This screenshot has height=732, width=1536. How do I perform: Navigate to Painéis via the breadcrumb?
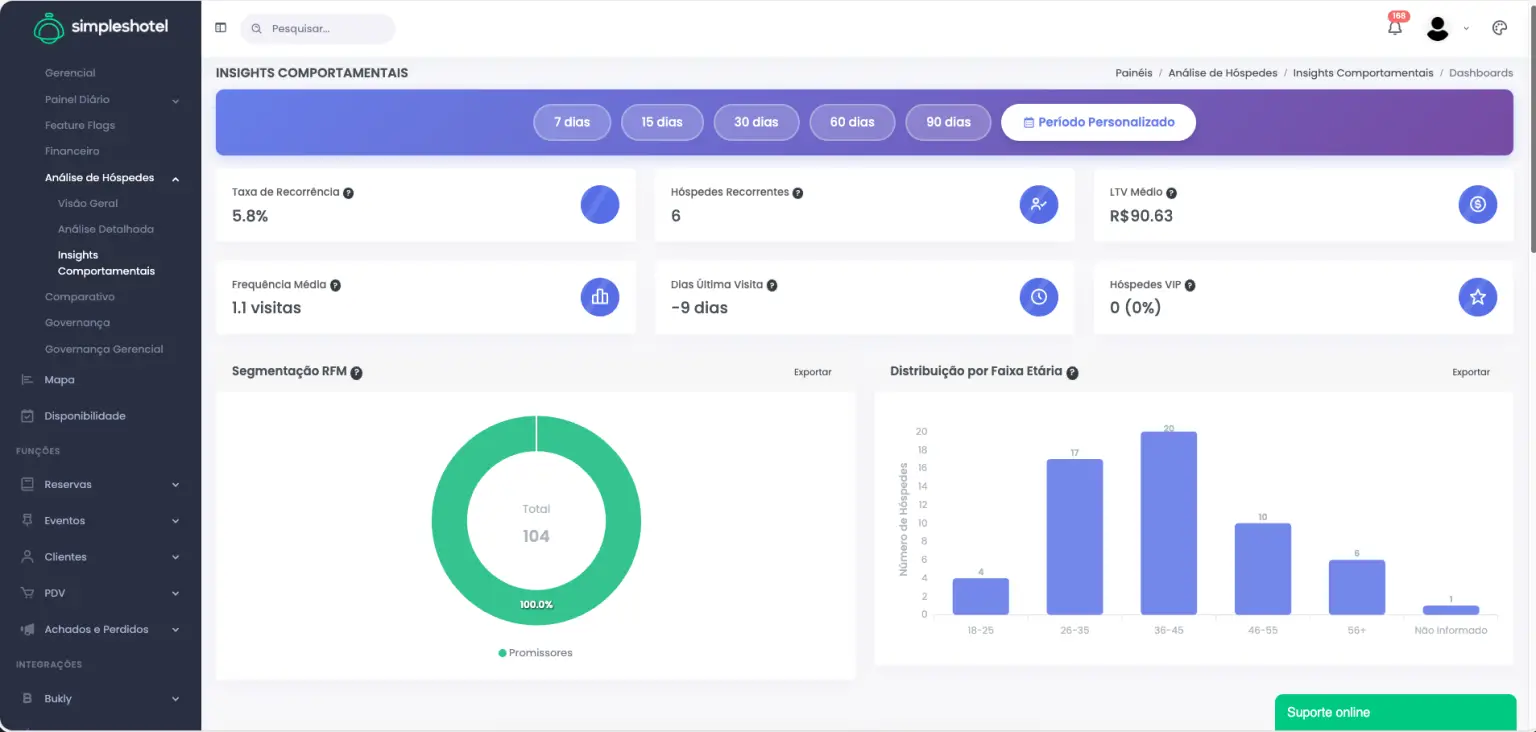point(1135,72)
